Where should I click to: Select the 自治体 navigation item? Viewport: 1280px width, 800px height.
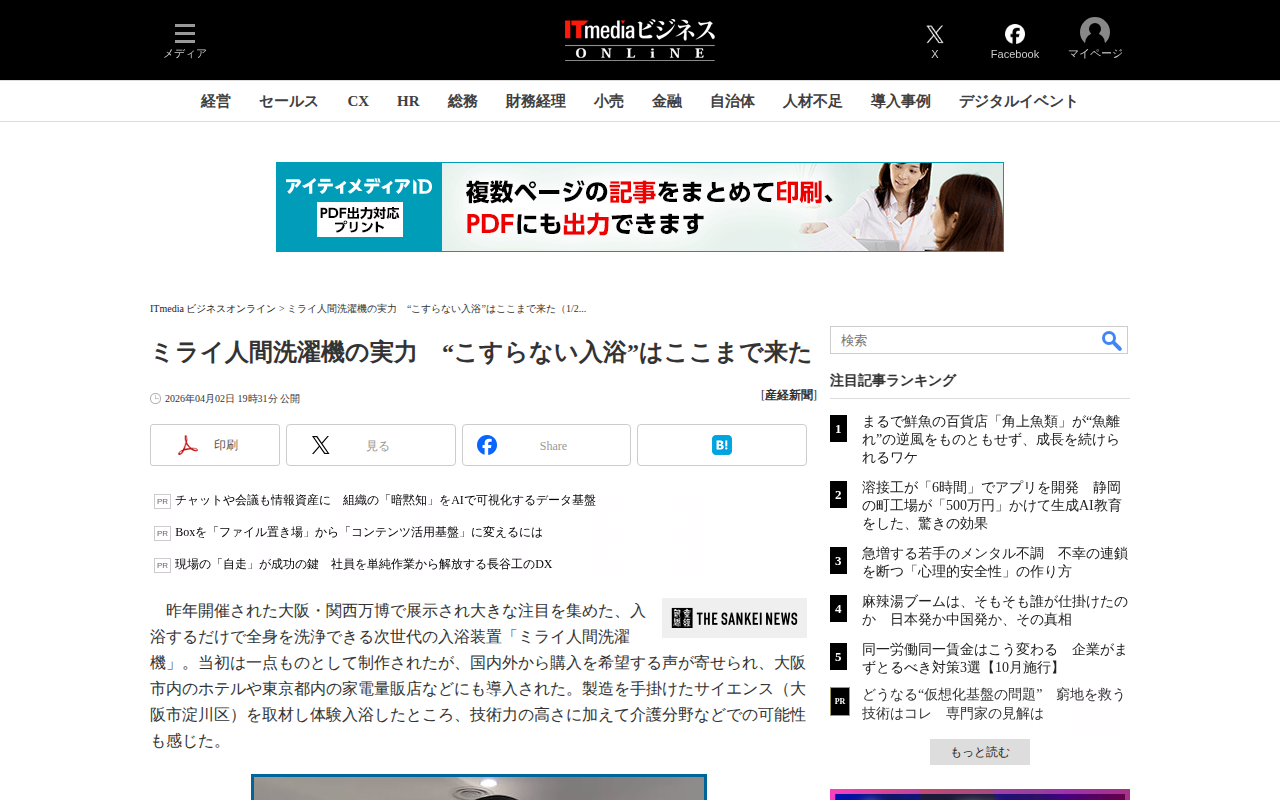pos(732,101)
